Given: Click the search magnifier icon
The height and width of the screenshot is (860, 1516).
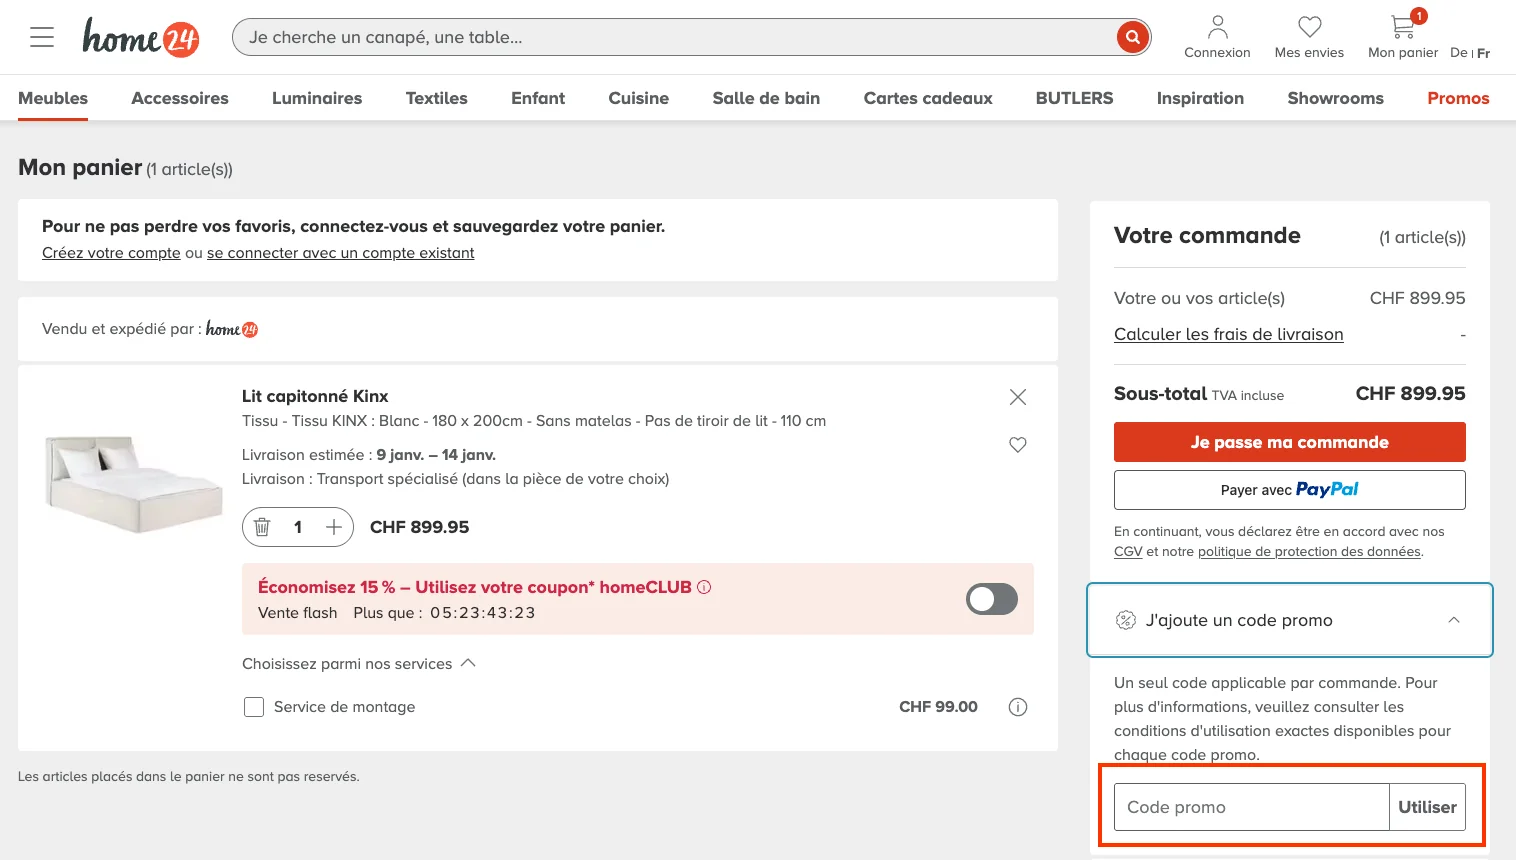Looking at the screenshot, I should (1131, 37).
